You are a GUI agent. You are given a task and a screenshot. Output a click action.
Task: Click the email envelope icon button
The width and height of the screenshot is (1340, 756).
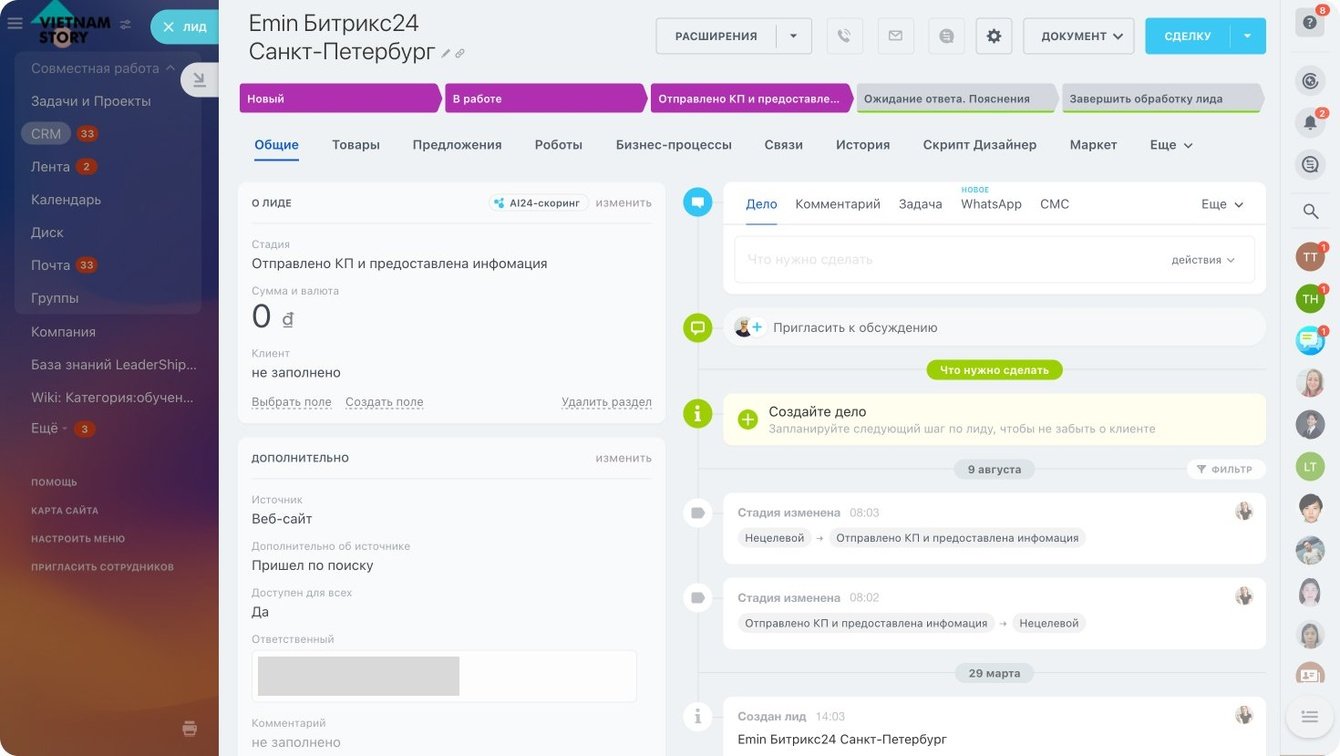895,36
